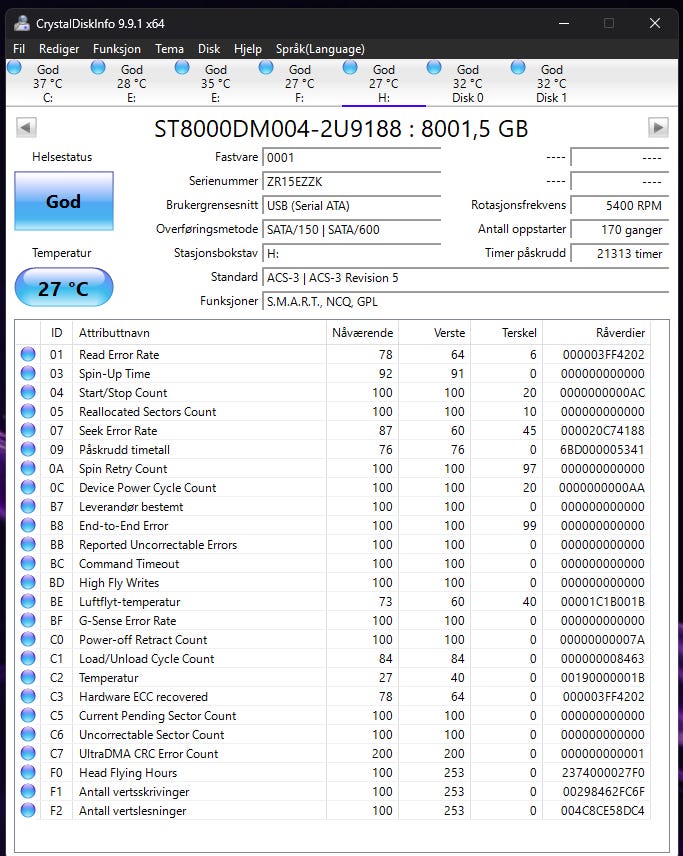Go to the next disk with the right arrow
This screenshot has width=683, height=856.
point(658,128)
